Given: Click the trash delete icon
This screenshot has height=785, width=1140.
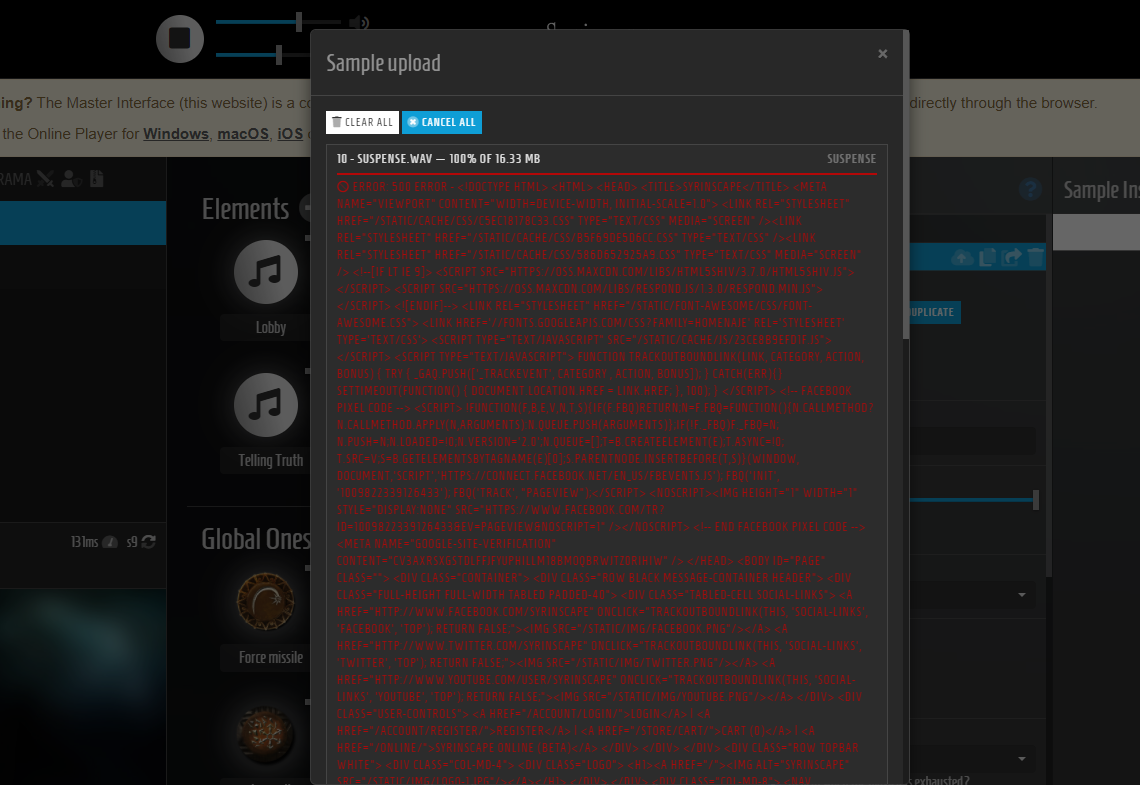Looking at the screenshot, I should (x=1035, y=257).
